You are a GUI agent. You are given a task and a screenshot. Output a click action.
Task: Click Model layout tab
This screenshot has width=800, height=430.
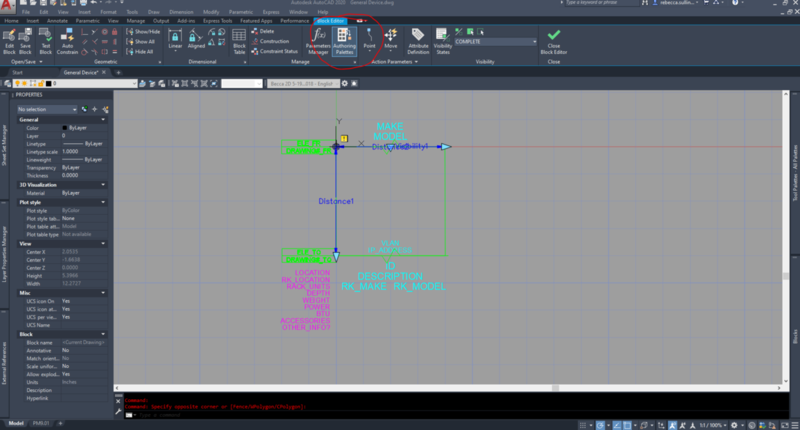coord(16,423)
